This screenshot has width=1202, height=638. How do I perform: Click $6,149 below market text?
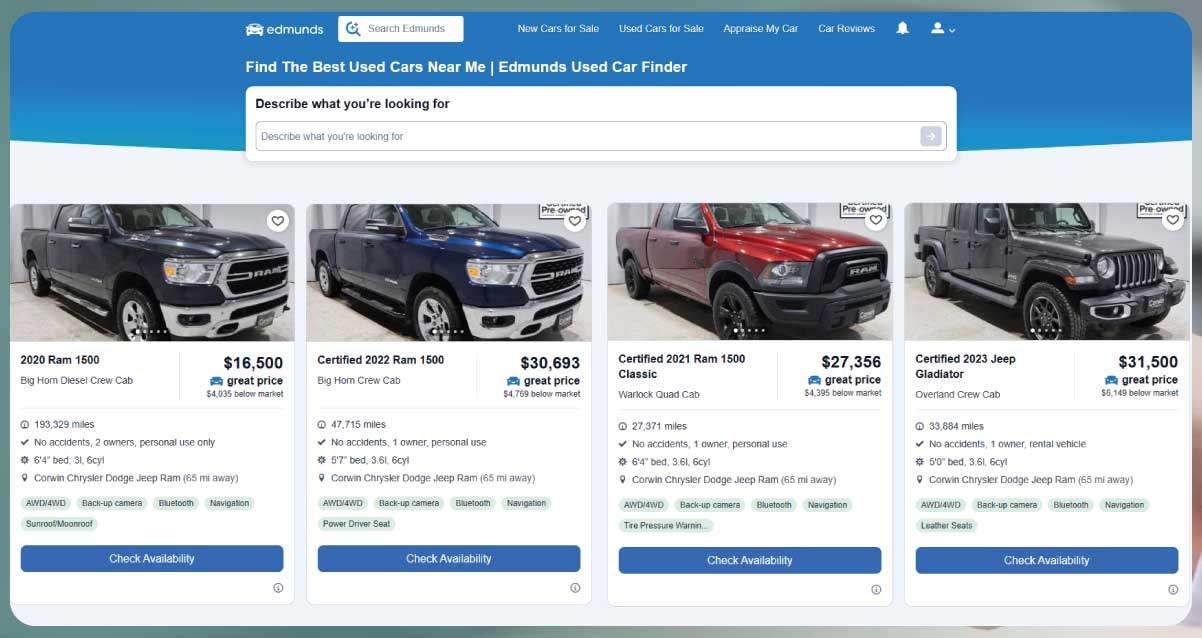point(1140,393)
